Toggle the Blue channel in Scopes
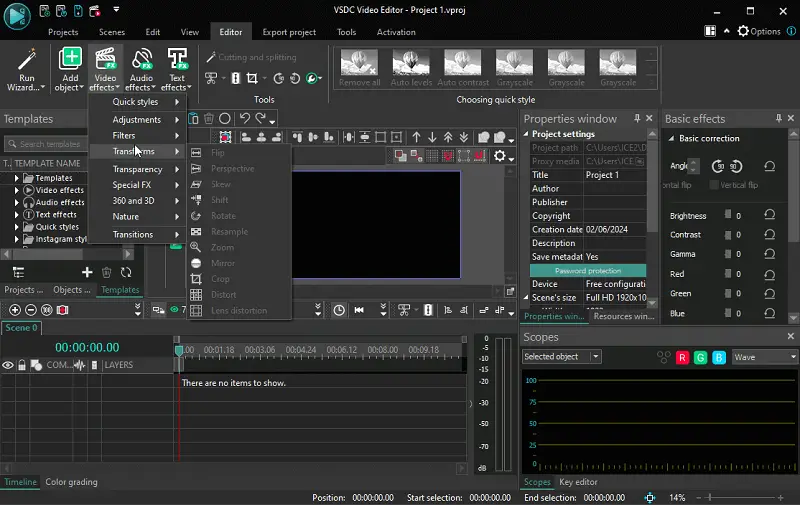Image resolution: width=800 pixels, height=505 pixels. point(719,358)
